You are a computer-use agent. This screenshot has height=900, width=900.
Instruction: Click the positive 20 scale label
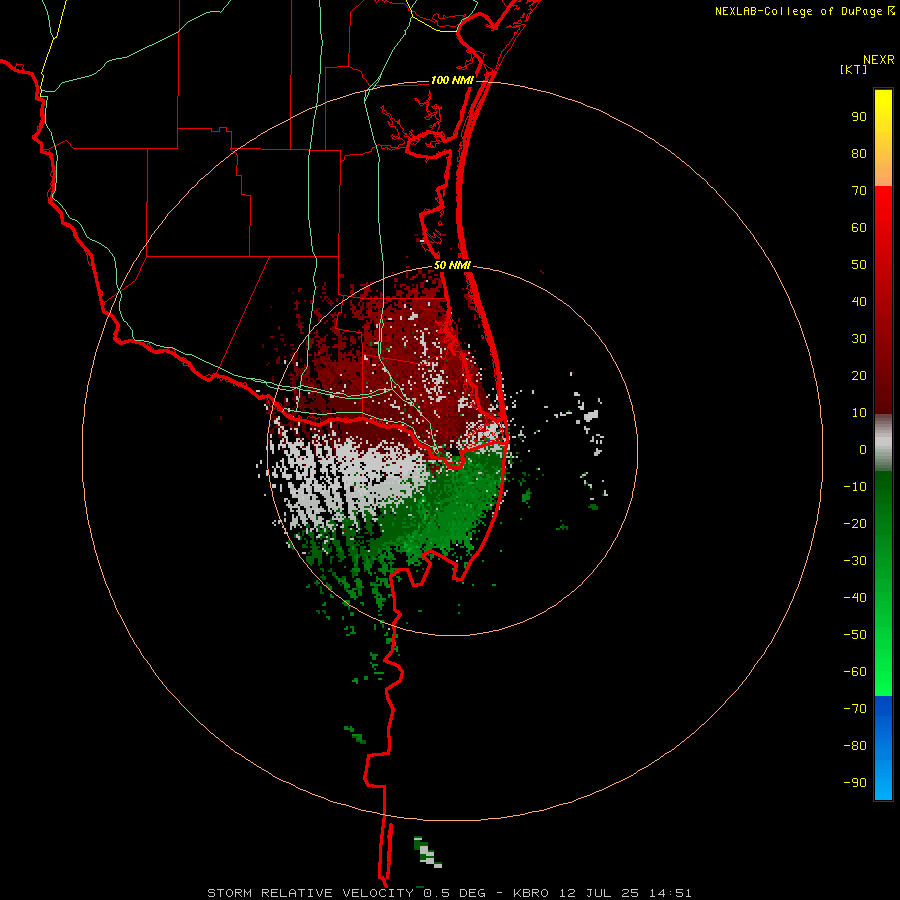tap(859, 376)
